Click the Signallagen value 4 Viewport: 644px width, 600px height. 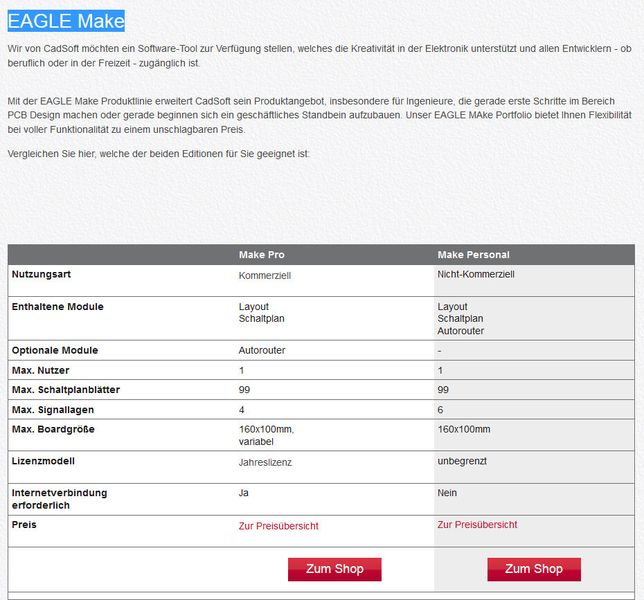pos(242,410)
